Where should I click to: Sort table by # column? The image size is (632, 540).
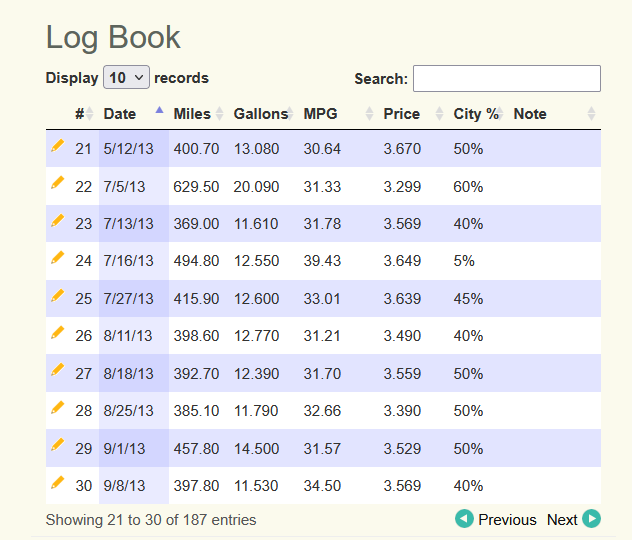84,114
